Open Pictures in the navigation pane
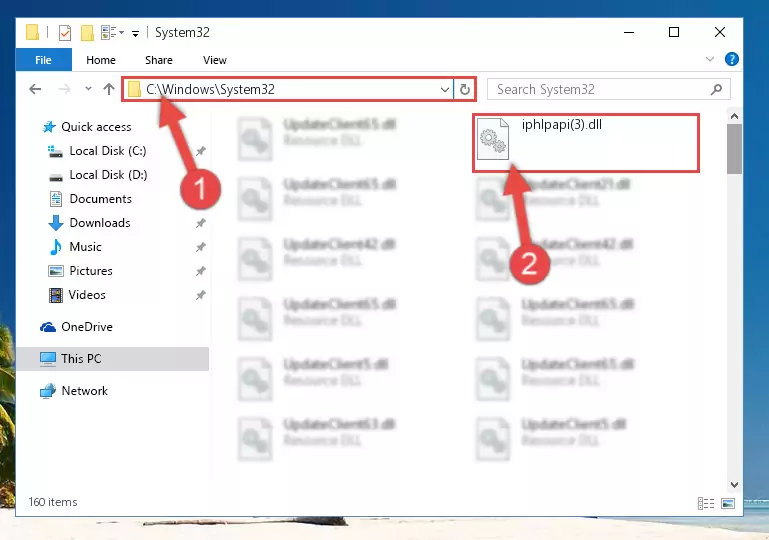The image size is (769, 540). click(91, 271)
